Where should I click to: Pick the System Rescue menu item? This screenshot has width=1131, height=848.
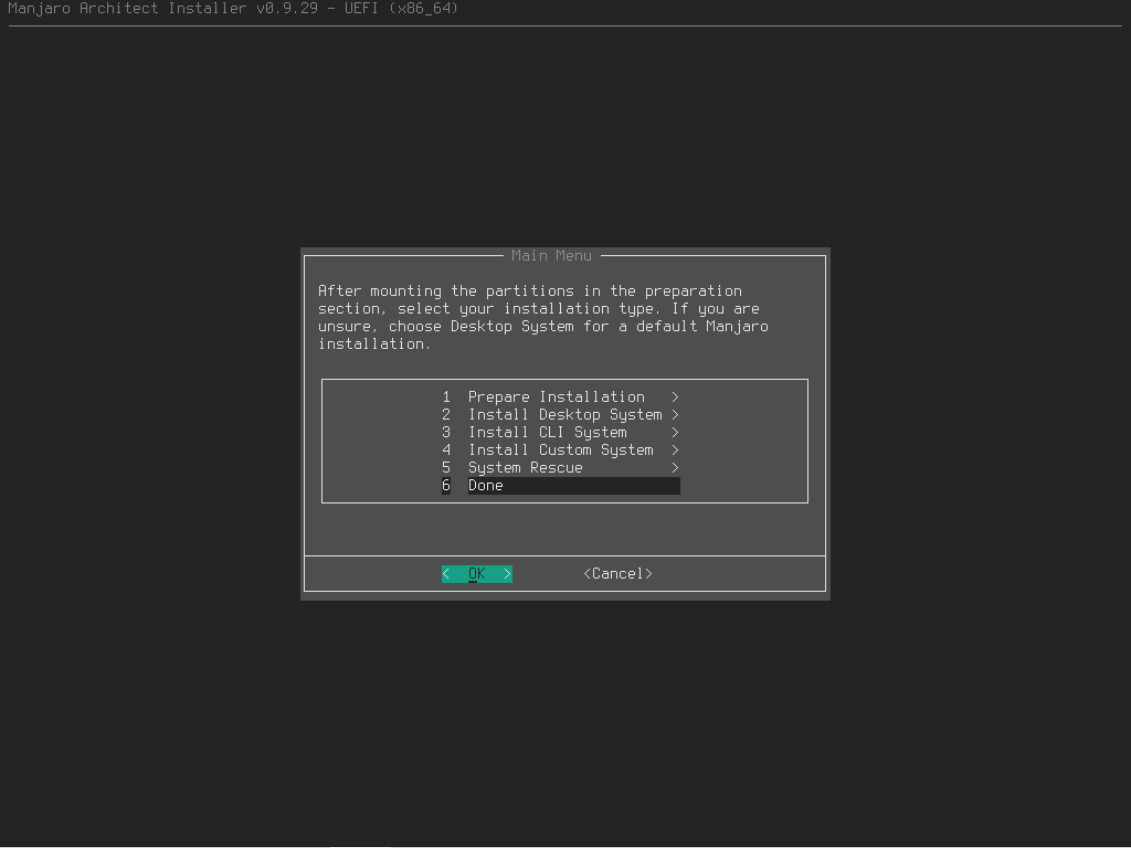525,468
